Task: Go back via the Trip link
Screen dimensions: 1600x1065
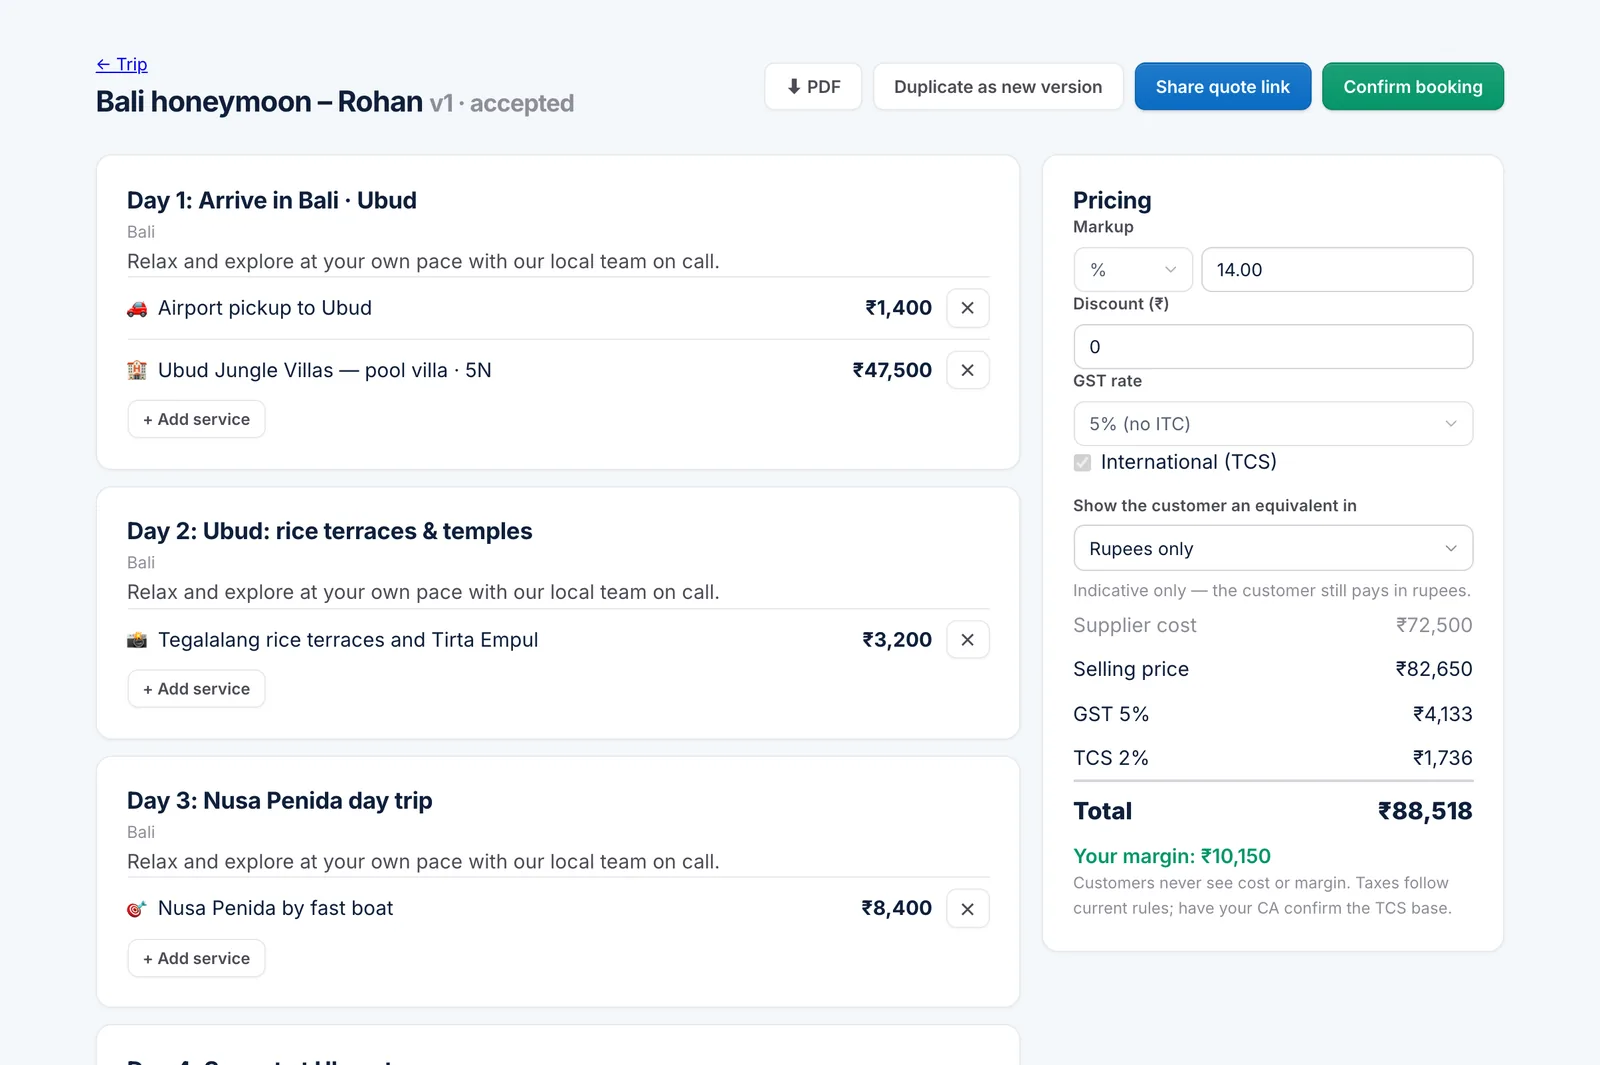Action: pos(122,65)
